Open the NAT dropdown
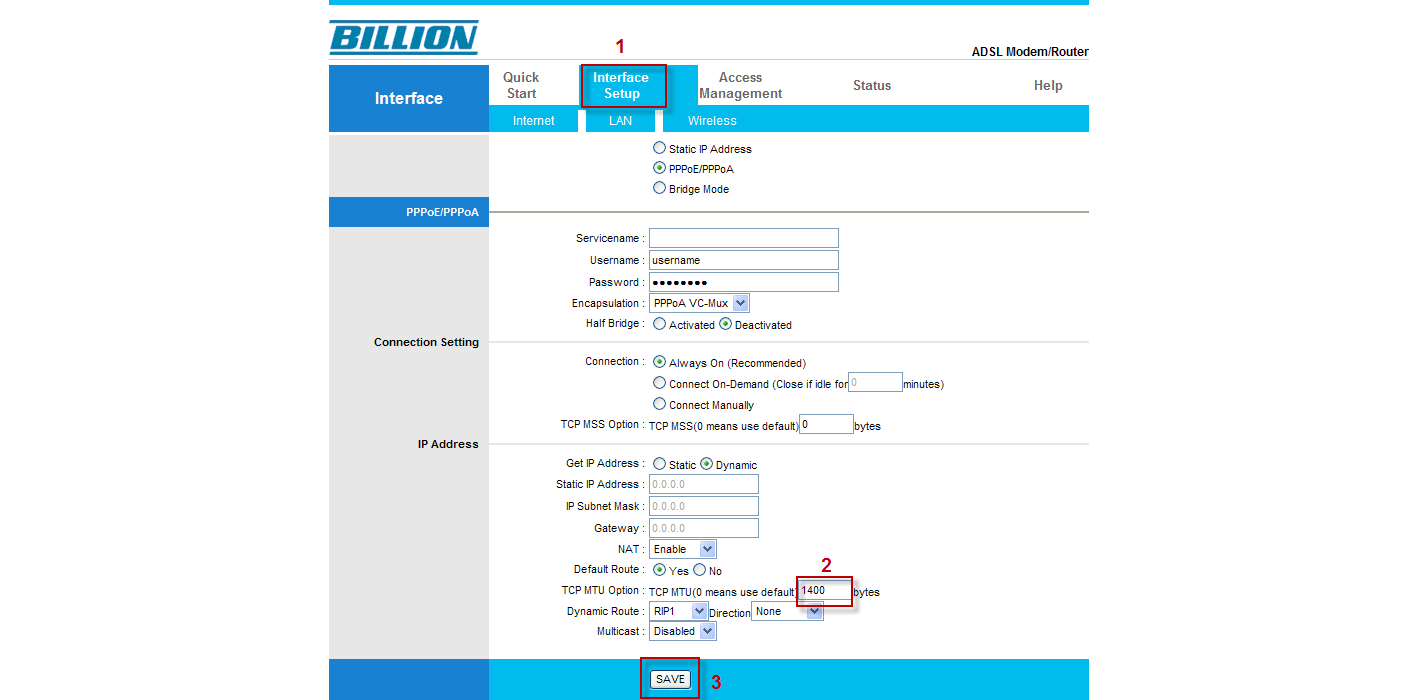This screenshot has height=700, width=1419. 683,549
